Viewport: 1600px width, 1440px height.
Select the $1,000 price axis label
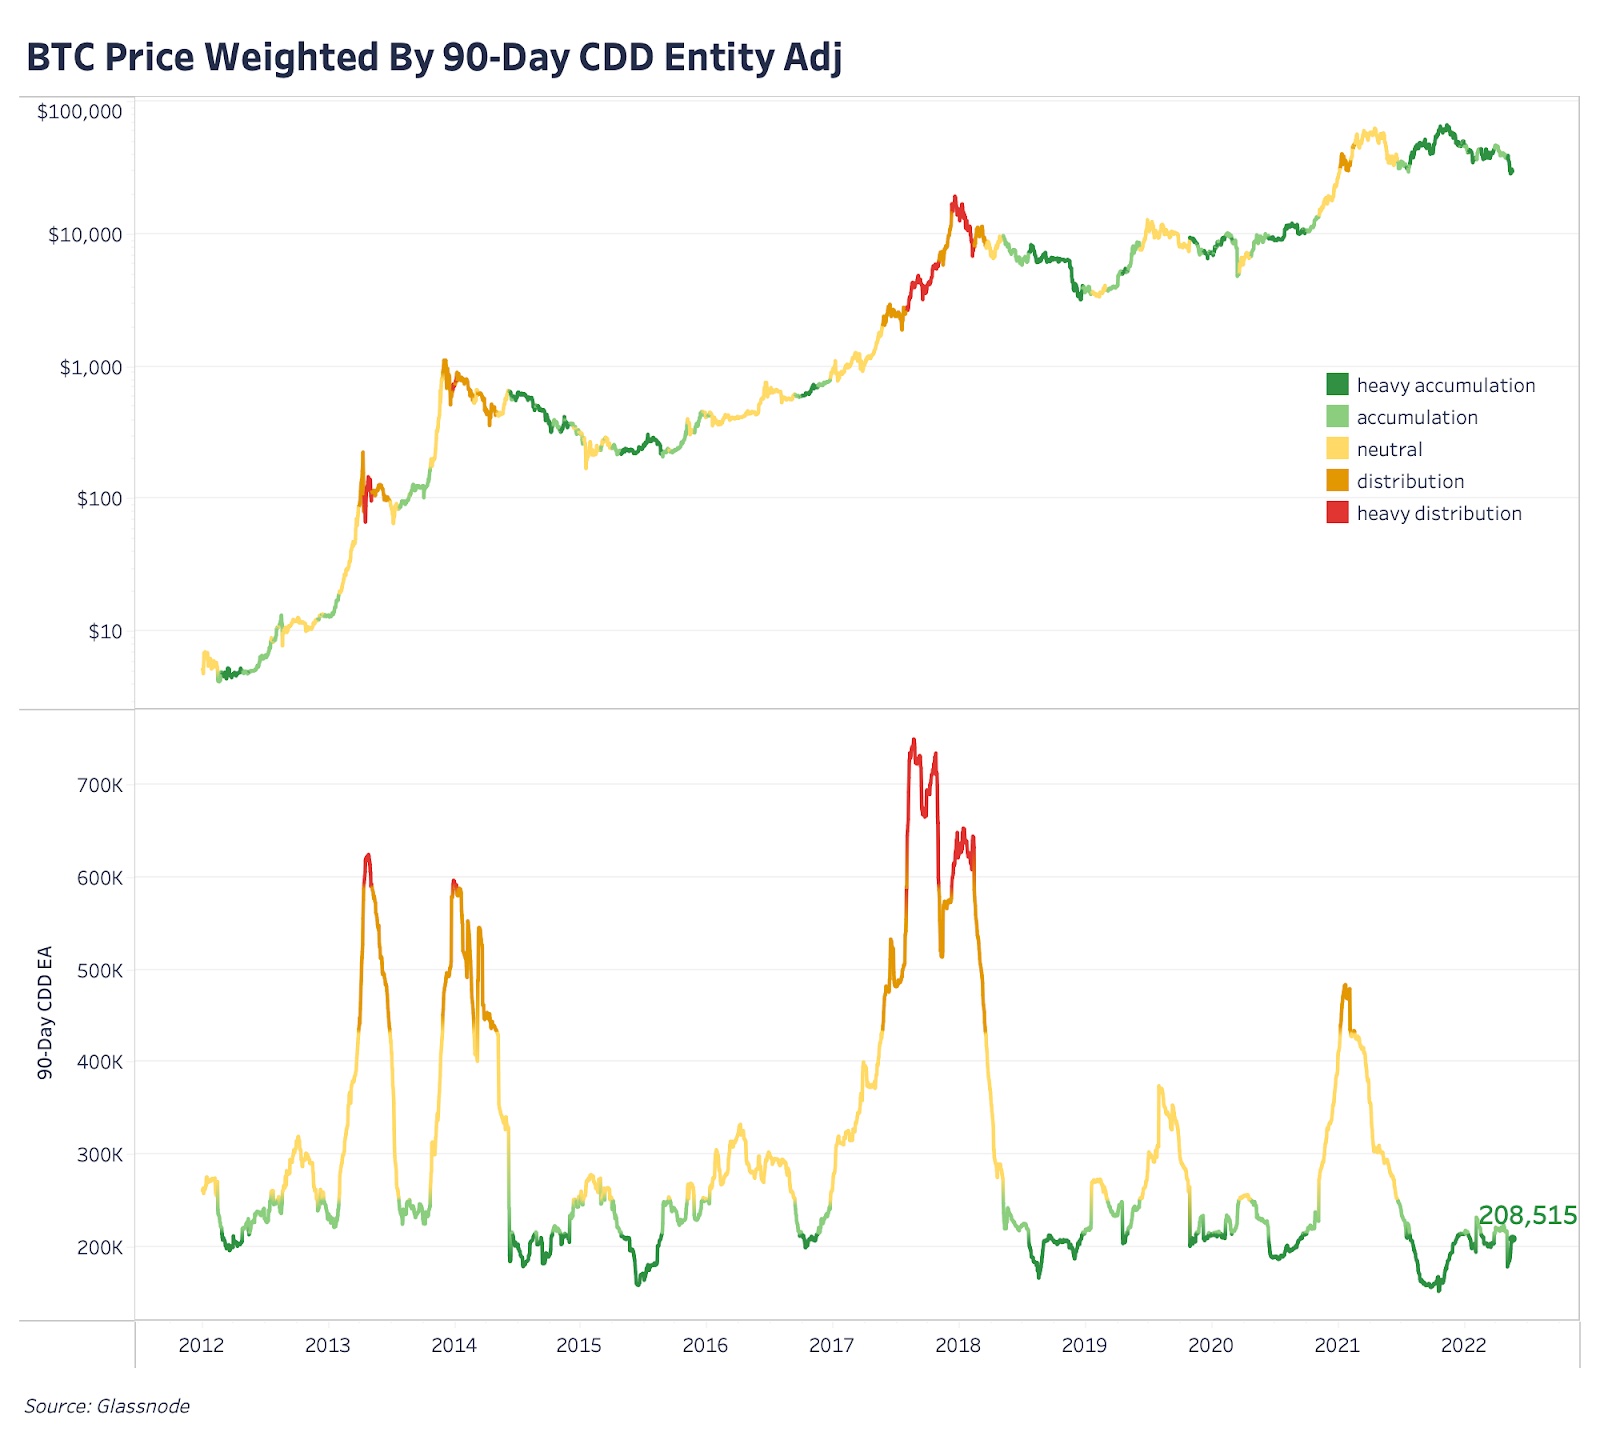[x=91, y=367]
